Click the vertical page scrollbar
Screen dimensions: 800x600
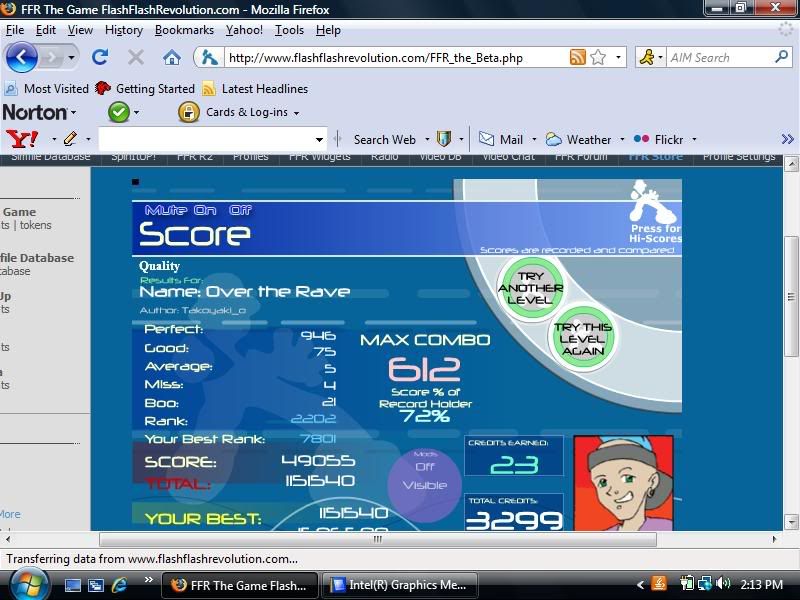pyautogui.click(x=791, y=300)
